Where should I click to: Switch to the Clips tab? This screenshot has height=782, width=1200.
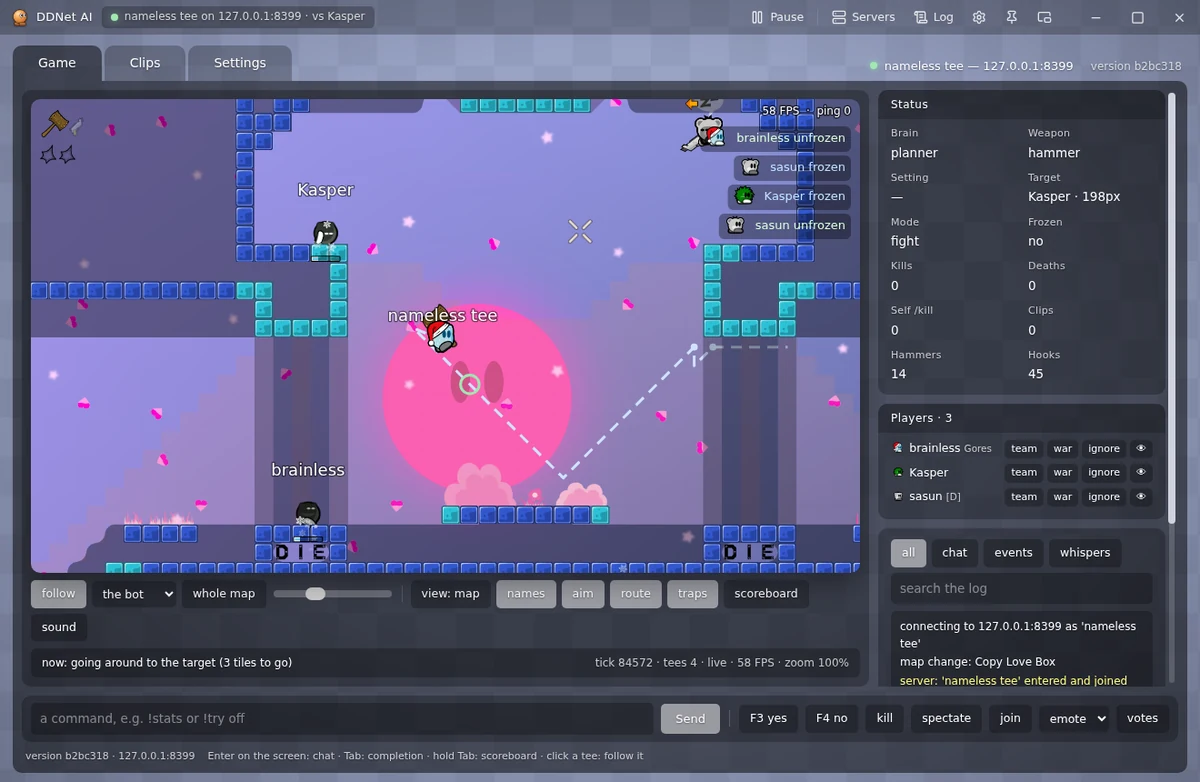tap(145, 62)
